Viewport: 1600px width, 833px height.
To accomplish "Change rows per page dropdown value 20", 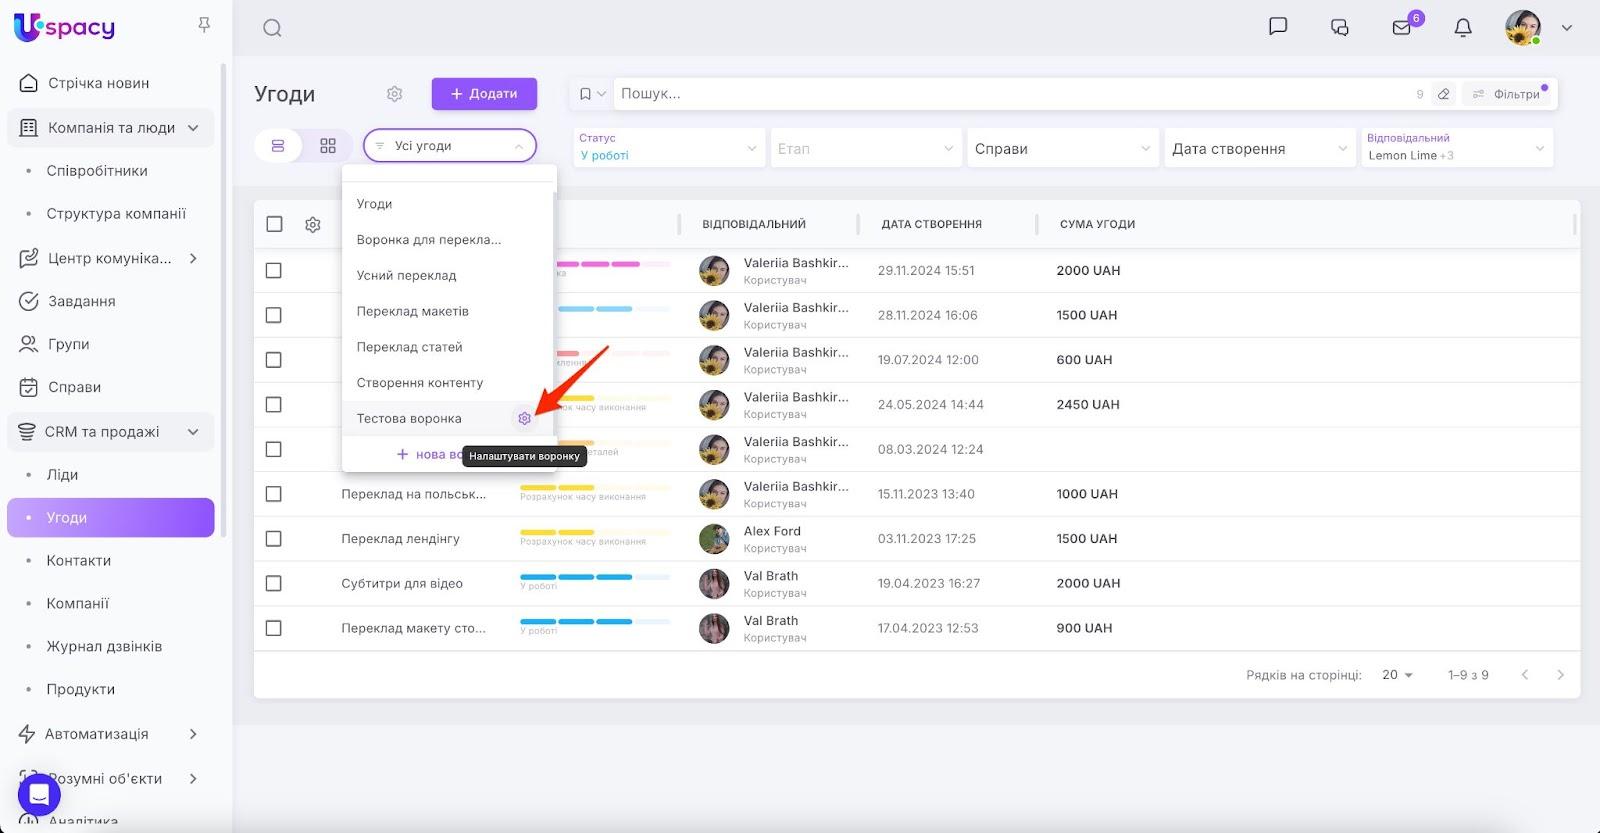I will (1397, 675).
